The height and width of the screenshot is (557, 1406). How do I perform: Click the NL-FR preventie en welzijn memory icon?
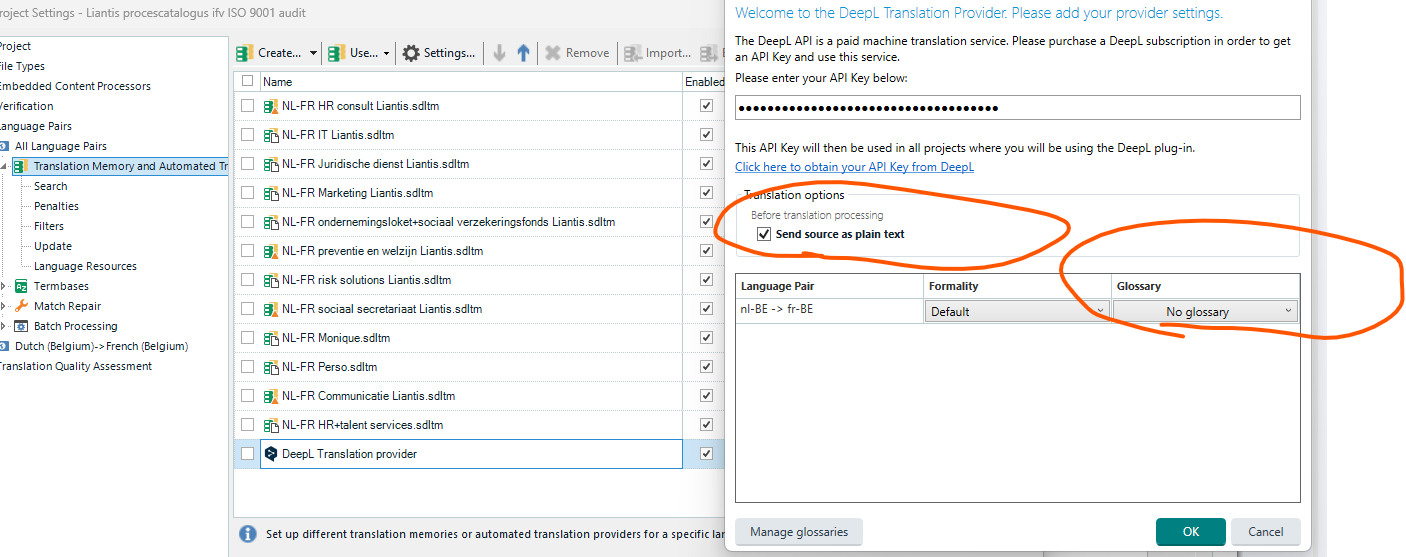[270, 251]
